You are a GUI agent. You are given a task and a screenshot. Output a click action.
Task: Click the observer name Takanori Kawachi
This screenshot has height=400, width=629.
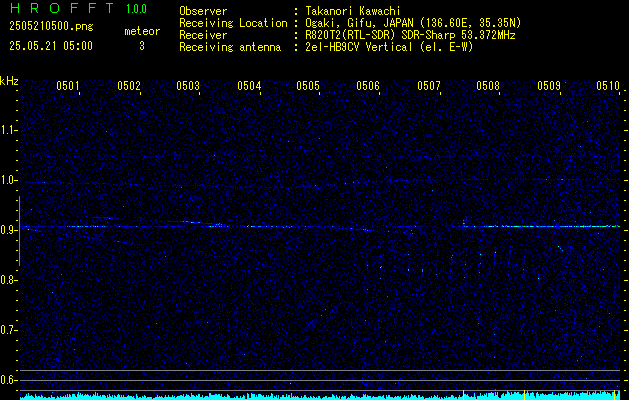[353, 11]
